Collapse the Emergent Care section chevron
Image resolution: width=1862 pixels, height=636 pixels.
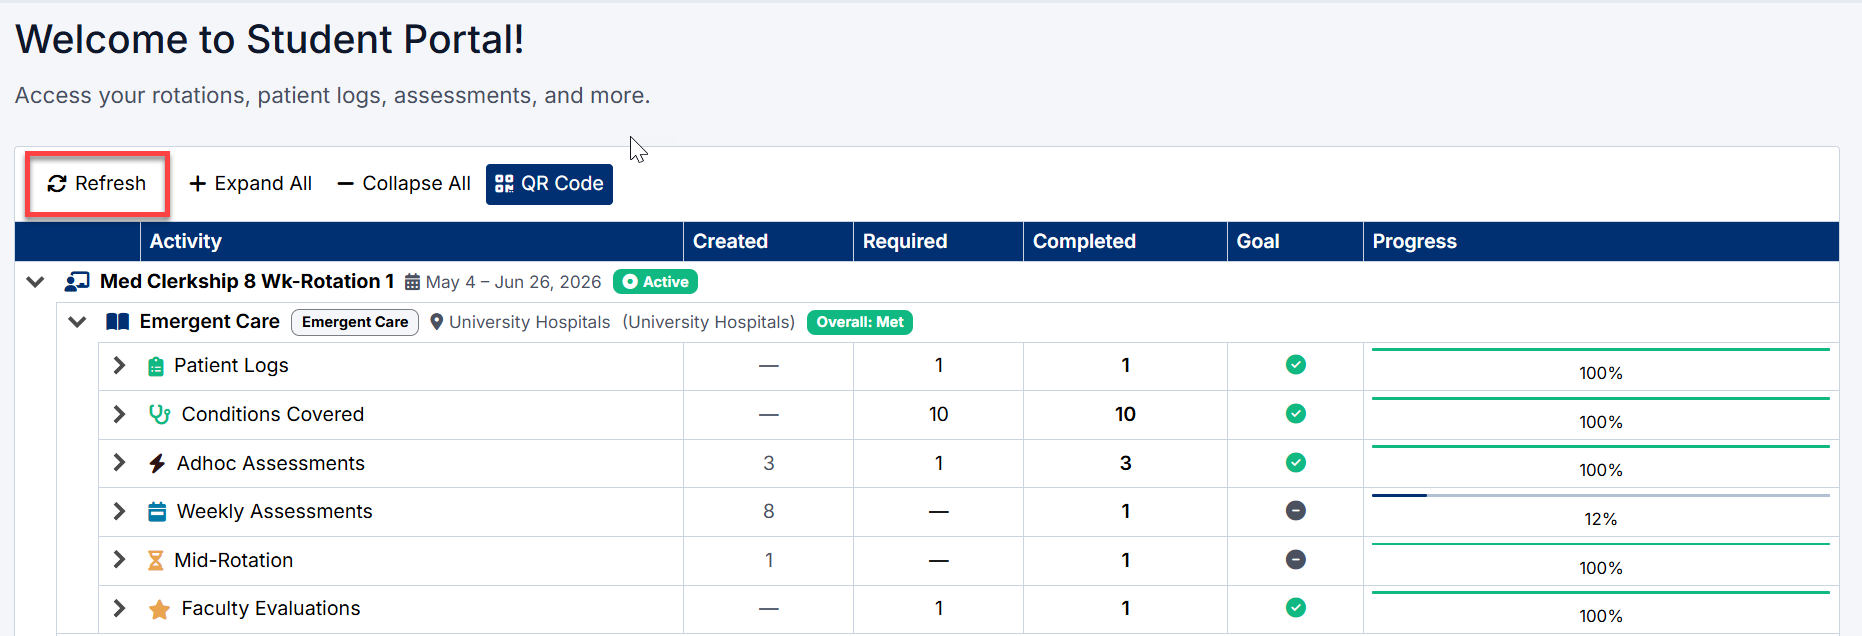pyautogui.click(x=77, y=322)
